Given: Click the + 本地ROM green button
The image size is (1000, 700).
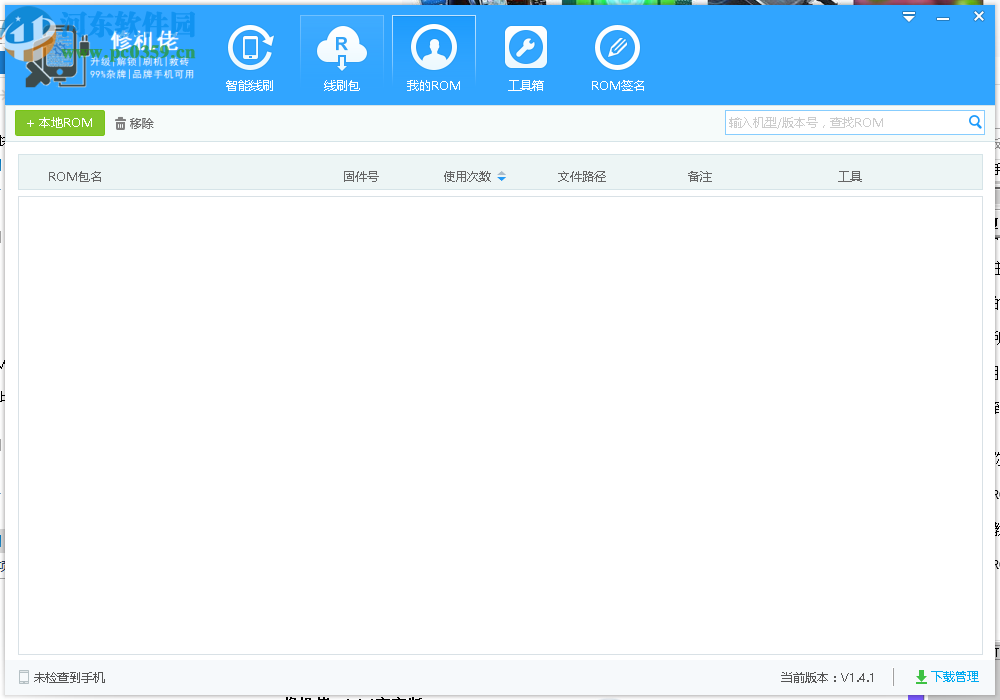Looking at the screenshot, I should [60, 123].
